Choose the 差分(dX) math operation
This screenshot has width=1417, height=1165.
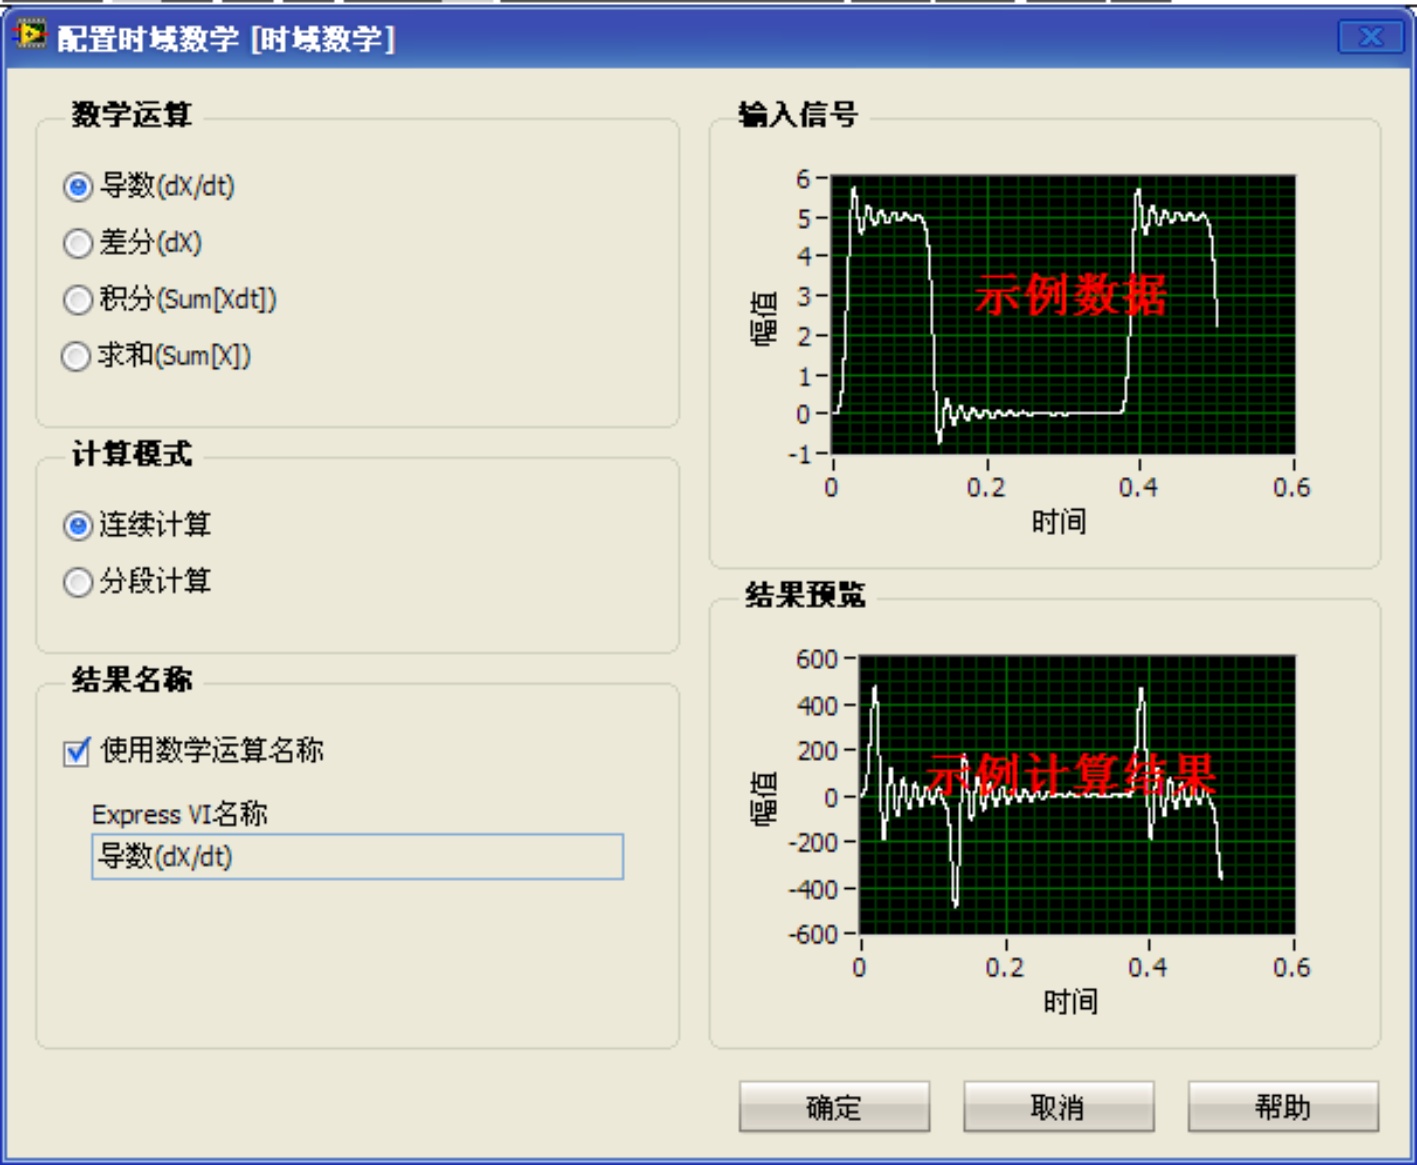78,243
